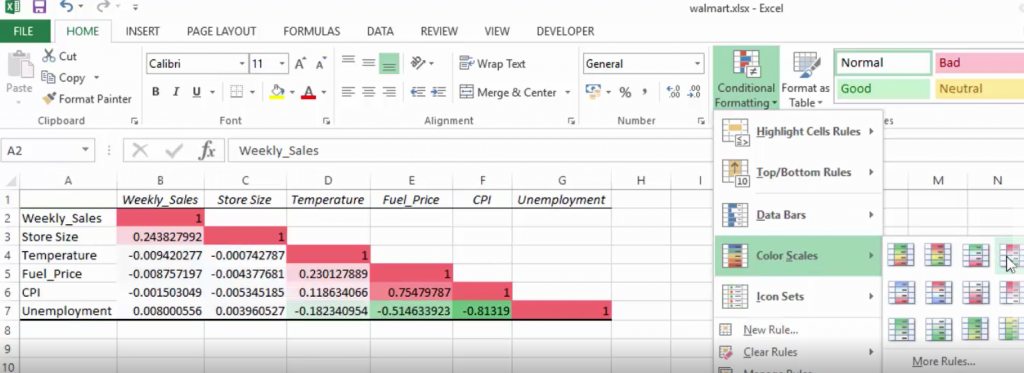Apply Percent Style
This screenshot has height=373, width=1024.
click(x=625, y=93)
